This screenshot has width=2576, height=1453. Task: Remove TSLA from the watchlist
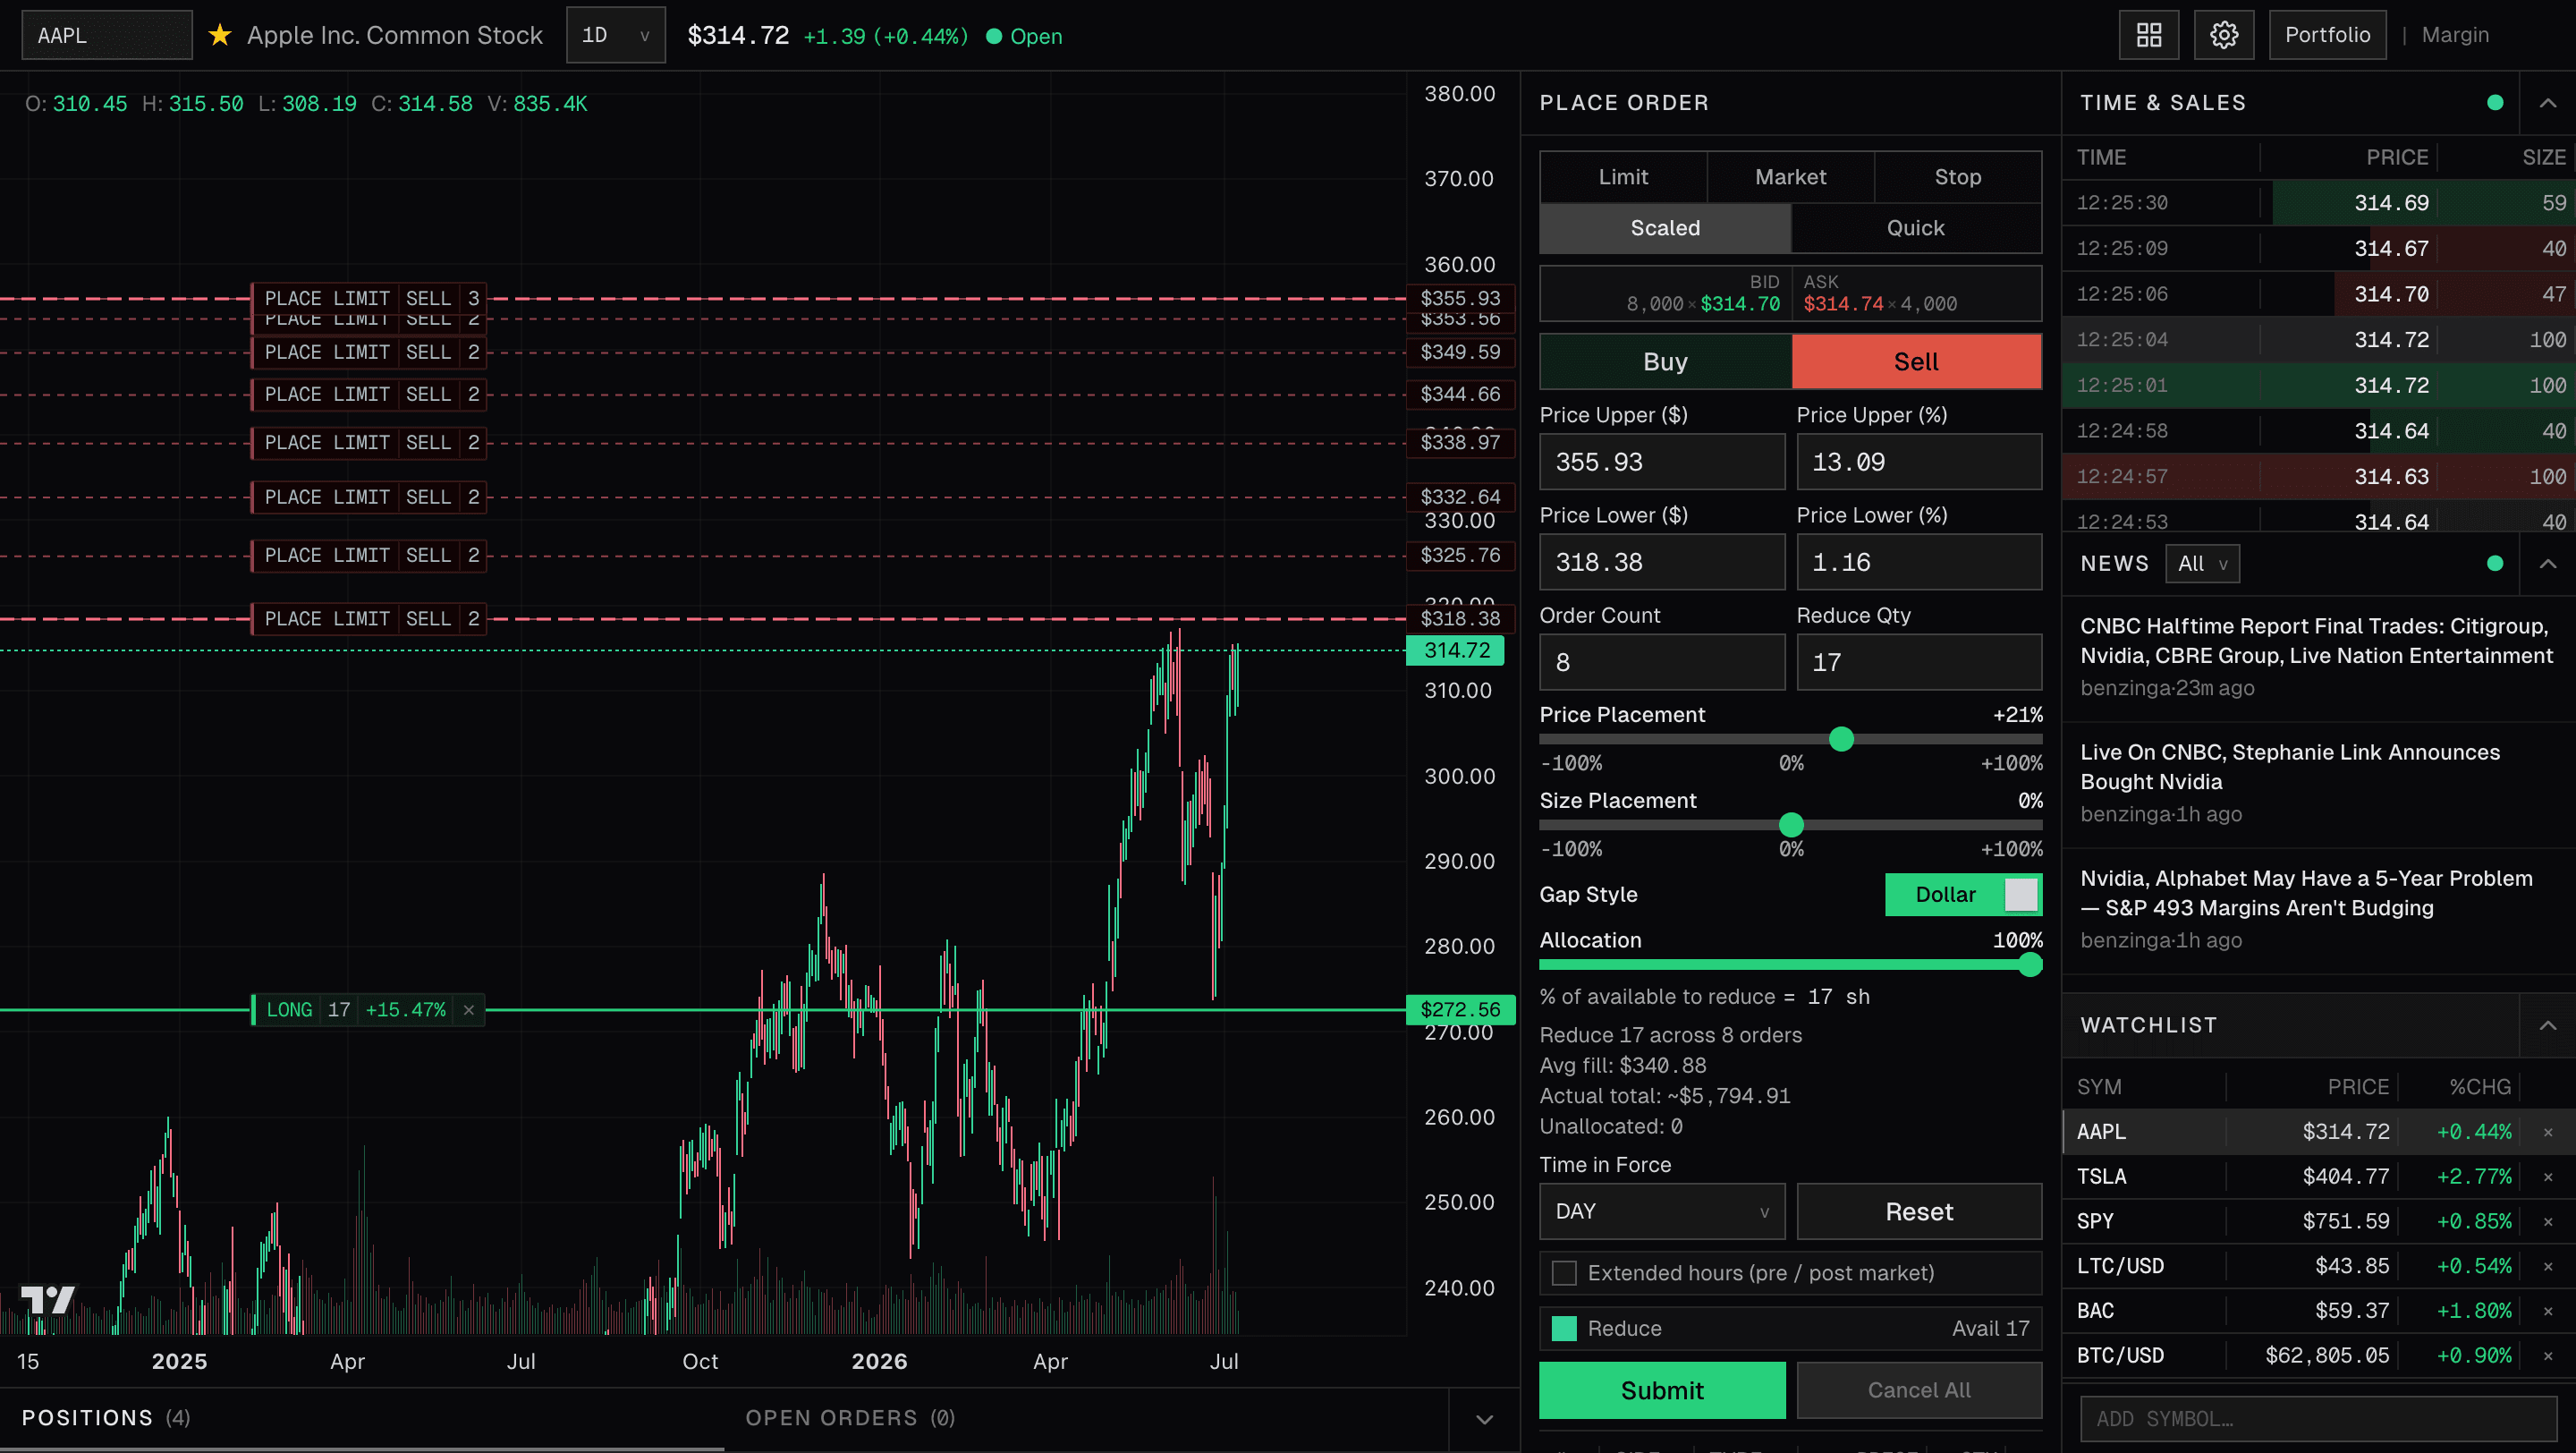click(x=2548, y=1177)
